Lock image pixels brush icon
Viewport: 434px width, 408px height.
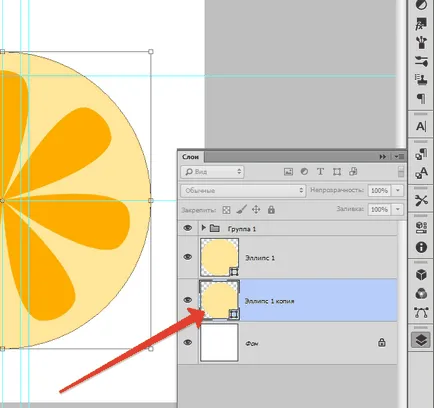(x=241, y=209)
